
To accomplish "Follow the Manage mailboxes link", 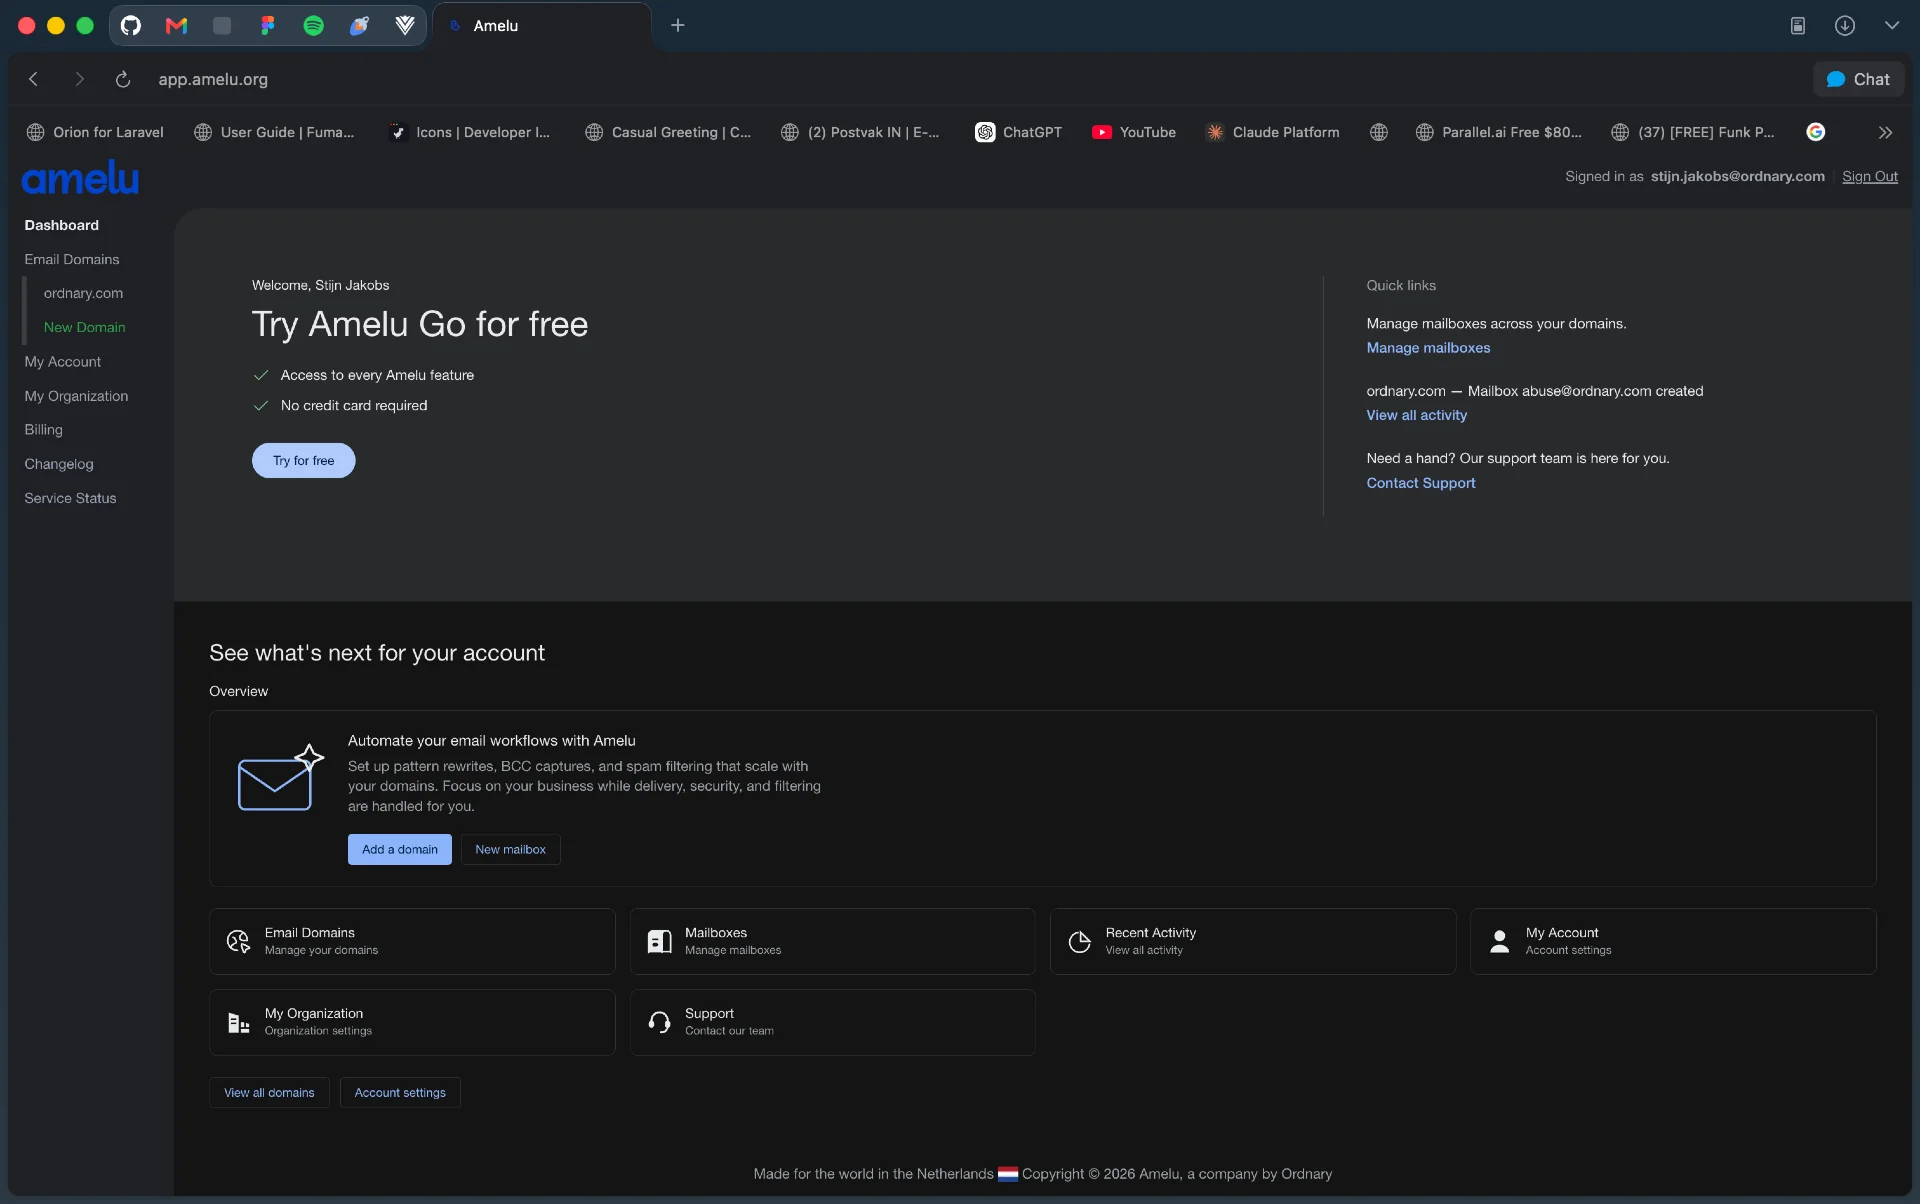I will 1428,348.
